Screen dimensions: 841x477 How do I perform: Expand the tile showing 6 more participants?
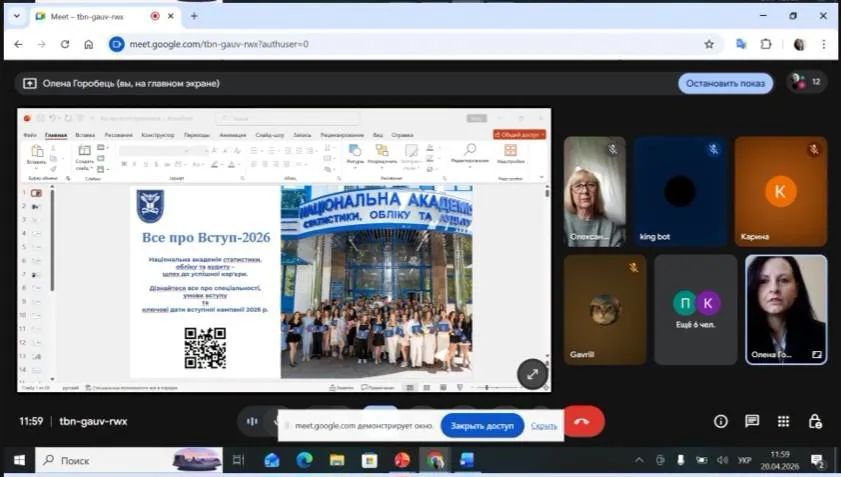(695, 309)
